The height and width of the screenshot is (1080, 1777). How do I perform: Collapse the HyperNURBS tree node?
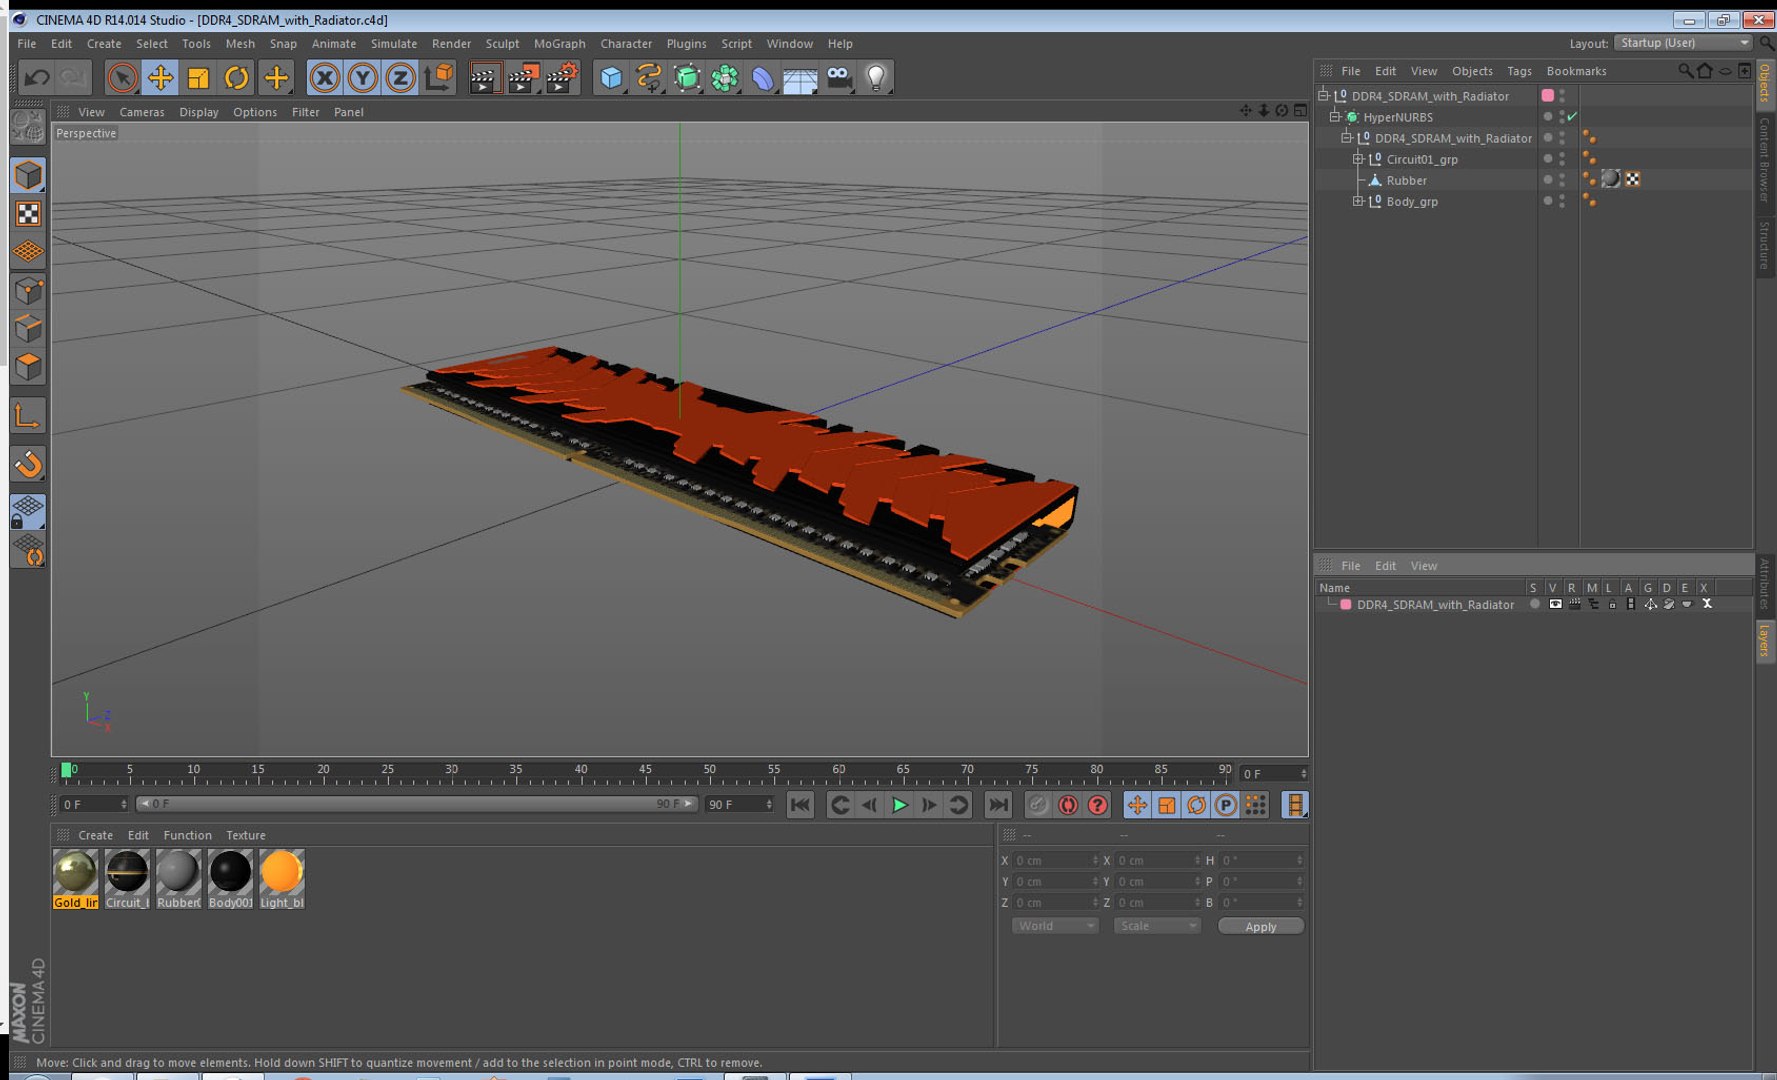[1335, 117]
